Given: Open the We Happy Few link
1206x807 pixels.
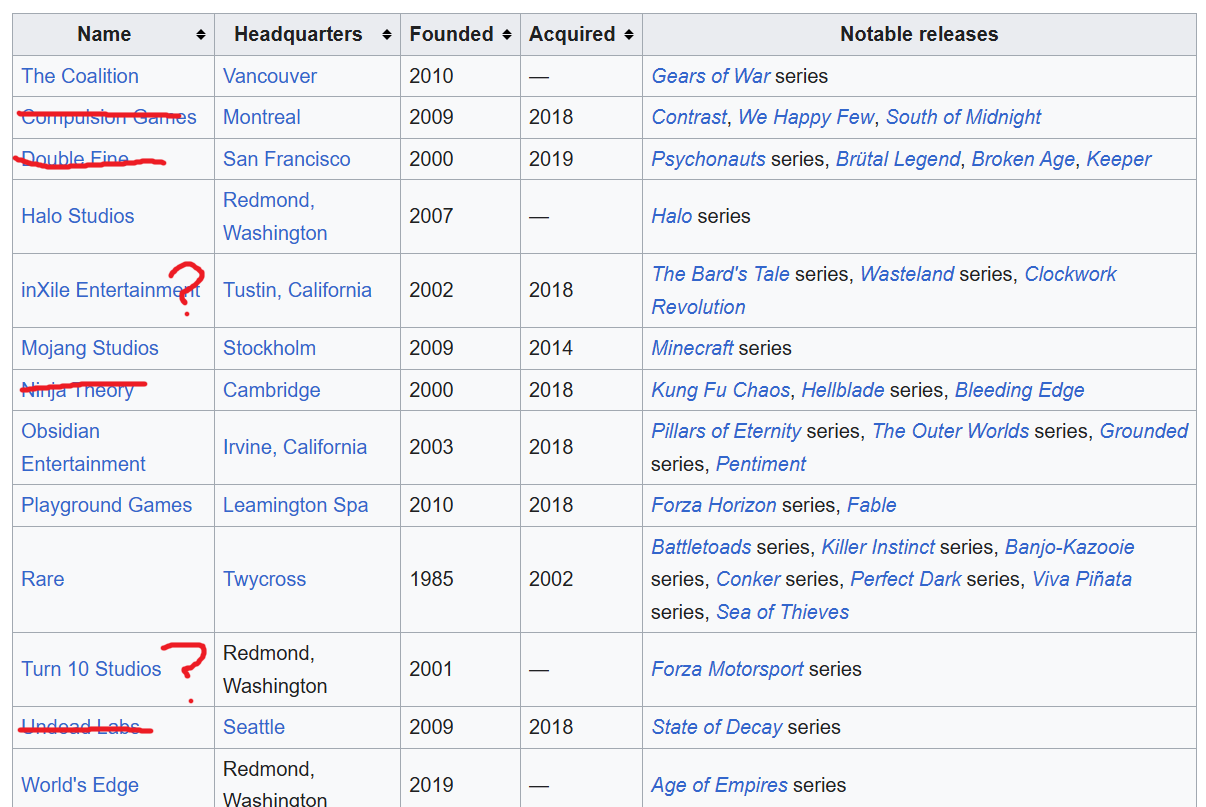Looking at the screenshot, I should pyautogui.click(x=806, y=117).
